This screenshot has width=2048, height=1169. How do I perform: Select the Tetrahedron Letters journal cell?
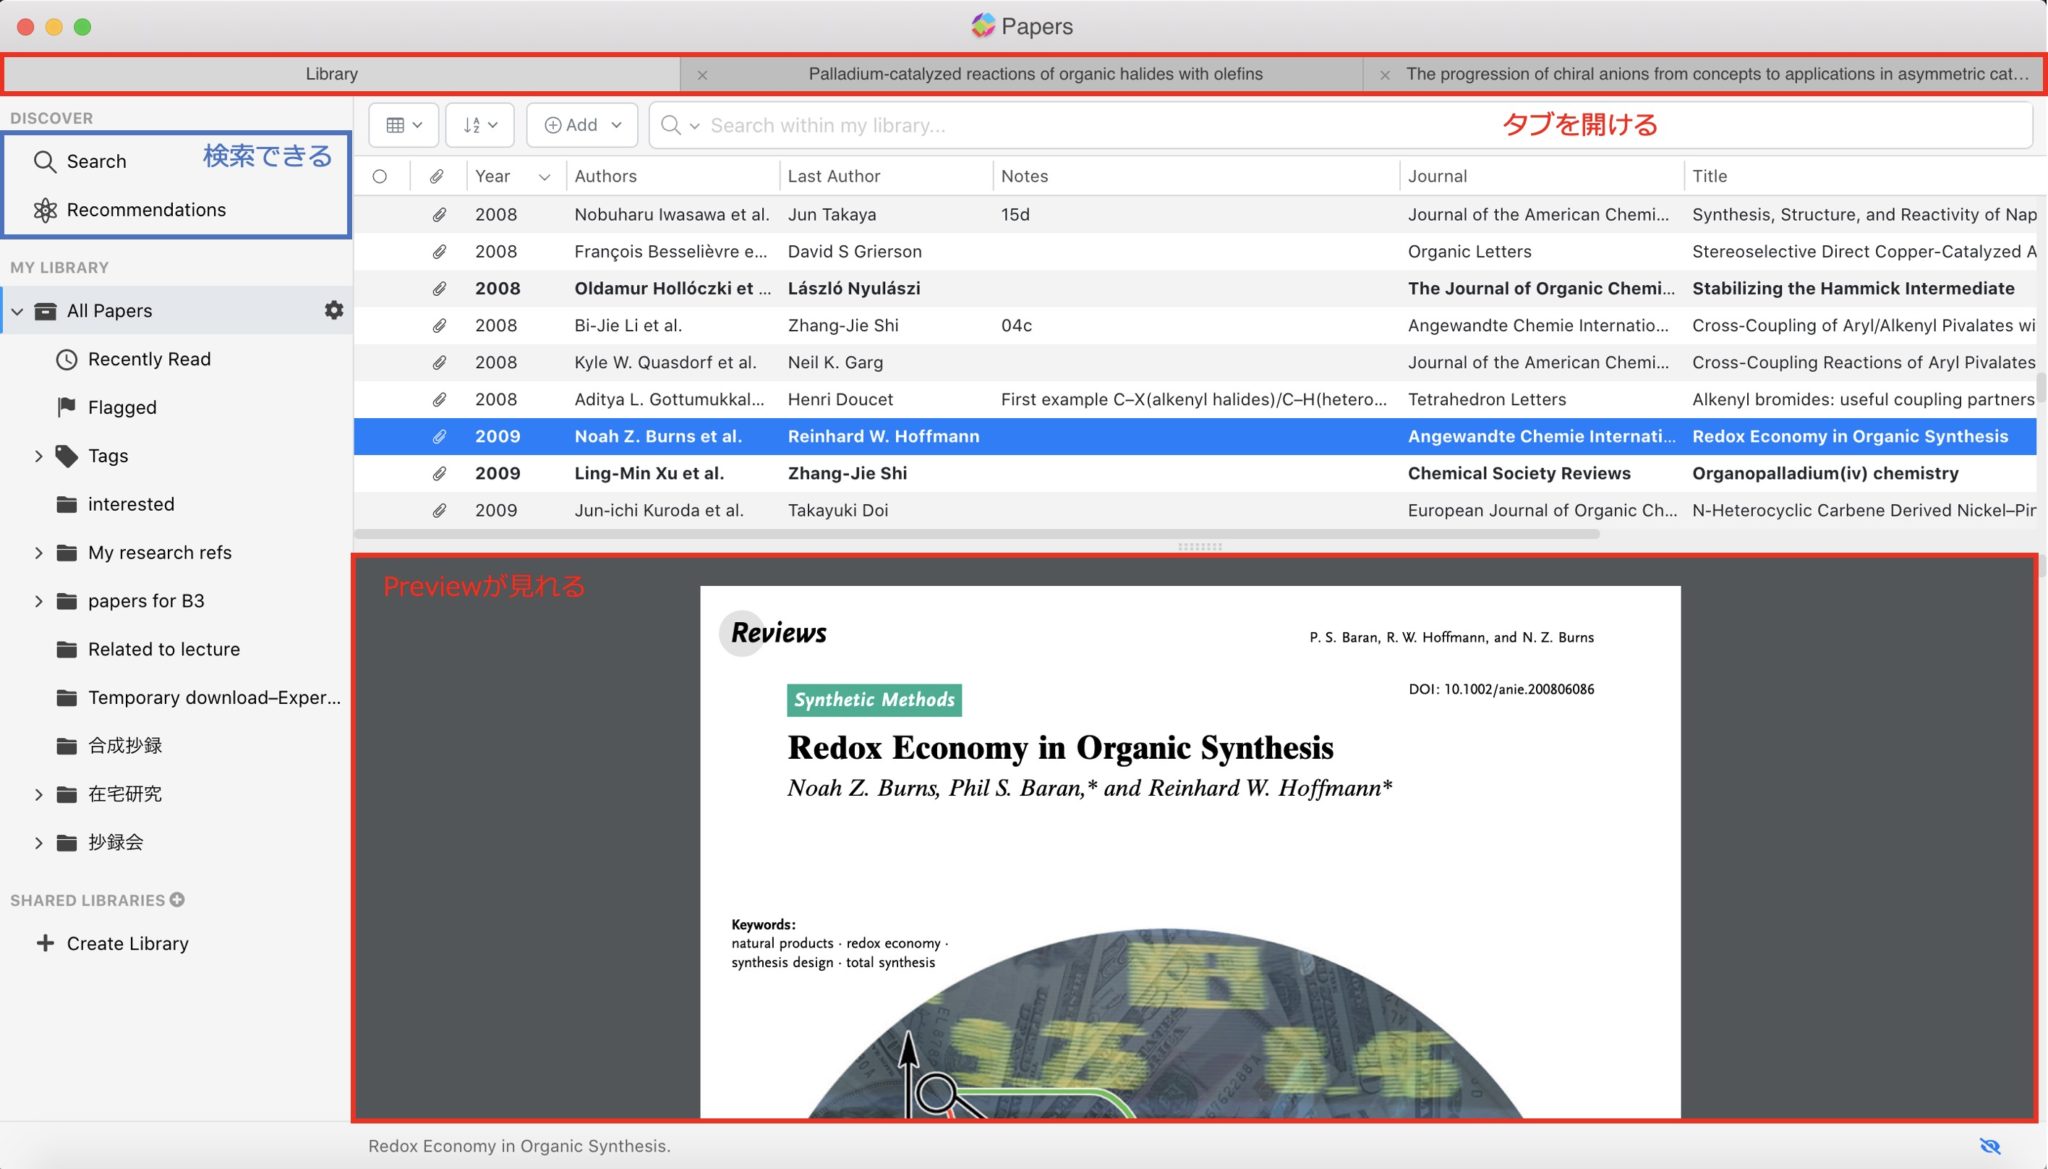coord(1486,399)
